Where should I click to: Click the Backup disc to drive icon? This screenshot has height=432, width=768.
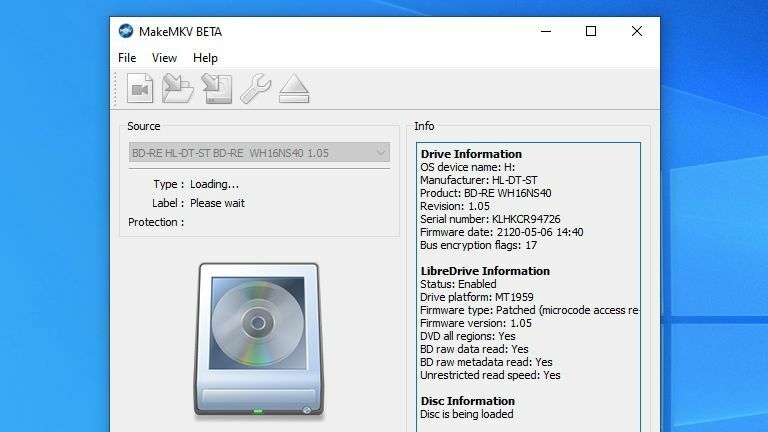[x=217, y=89]
